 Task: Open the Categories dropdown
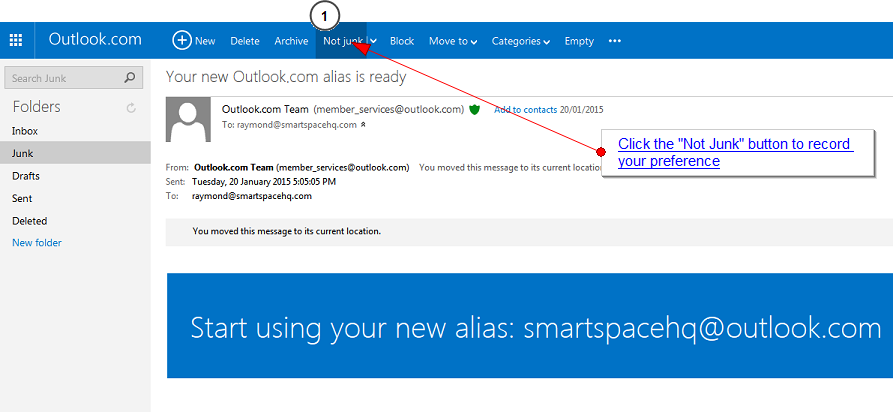(521, 41)
